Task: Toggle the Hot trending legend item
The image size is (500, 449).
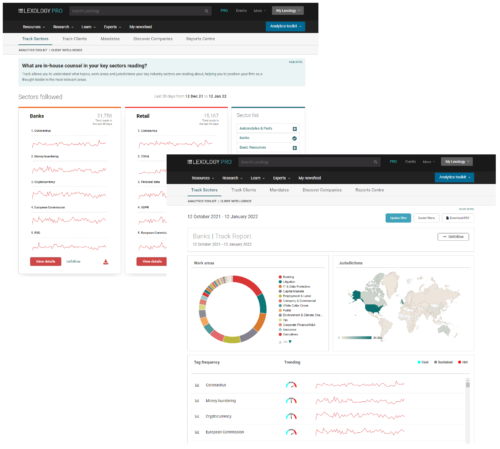Action: tap(463, 362)
